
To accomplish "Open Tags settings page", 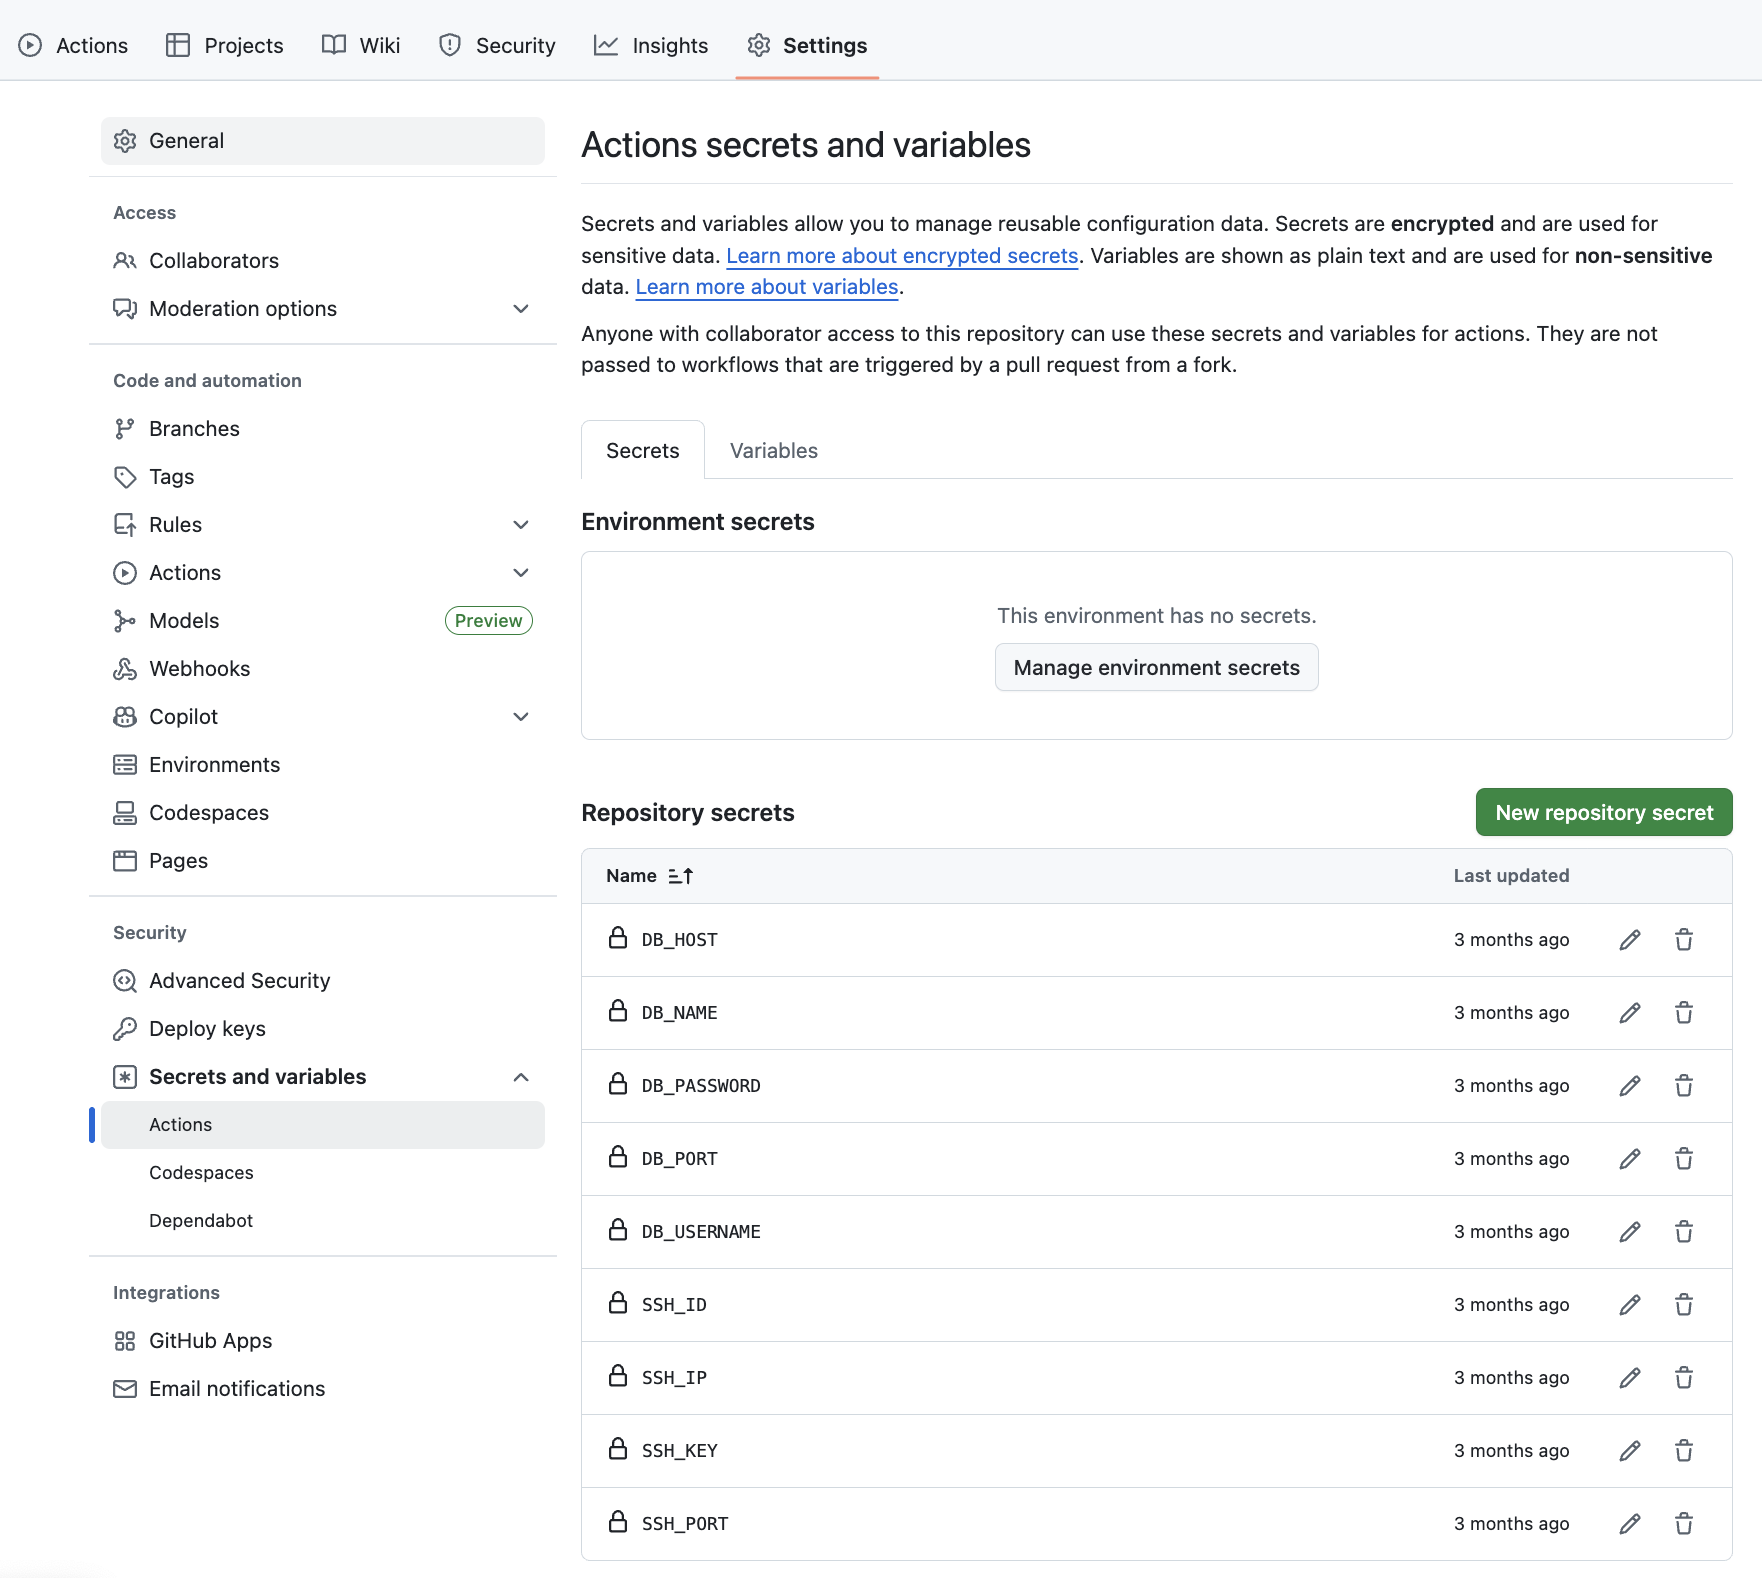I will [323, 477].
